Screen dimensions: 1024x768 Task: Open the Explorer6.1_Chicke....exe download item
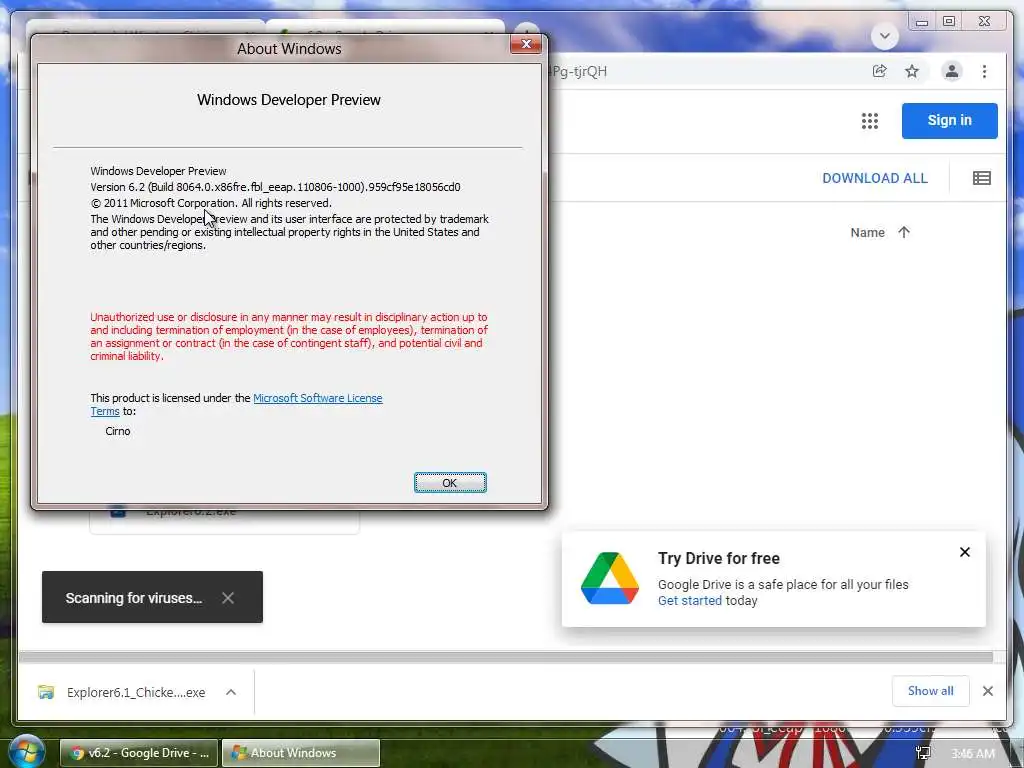(x=122, y=692)
